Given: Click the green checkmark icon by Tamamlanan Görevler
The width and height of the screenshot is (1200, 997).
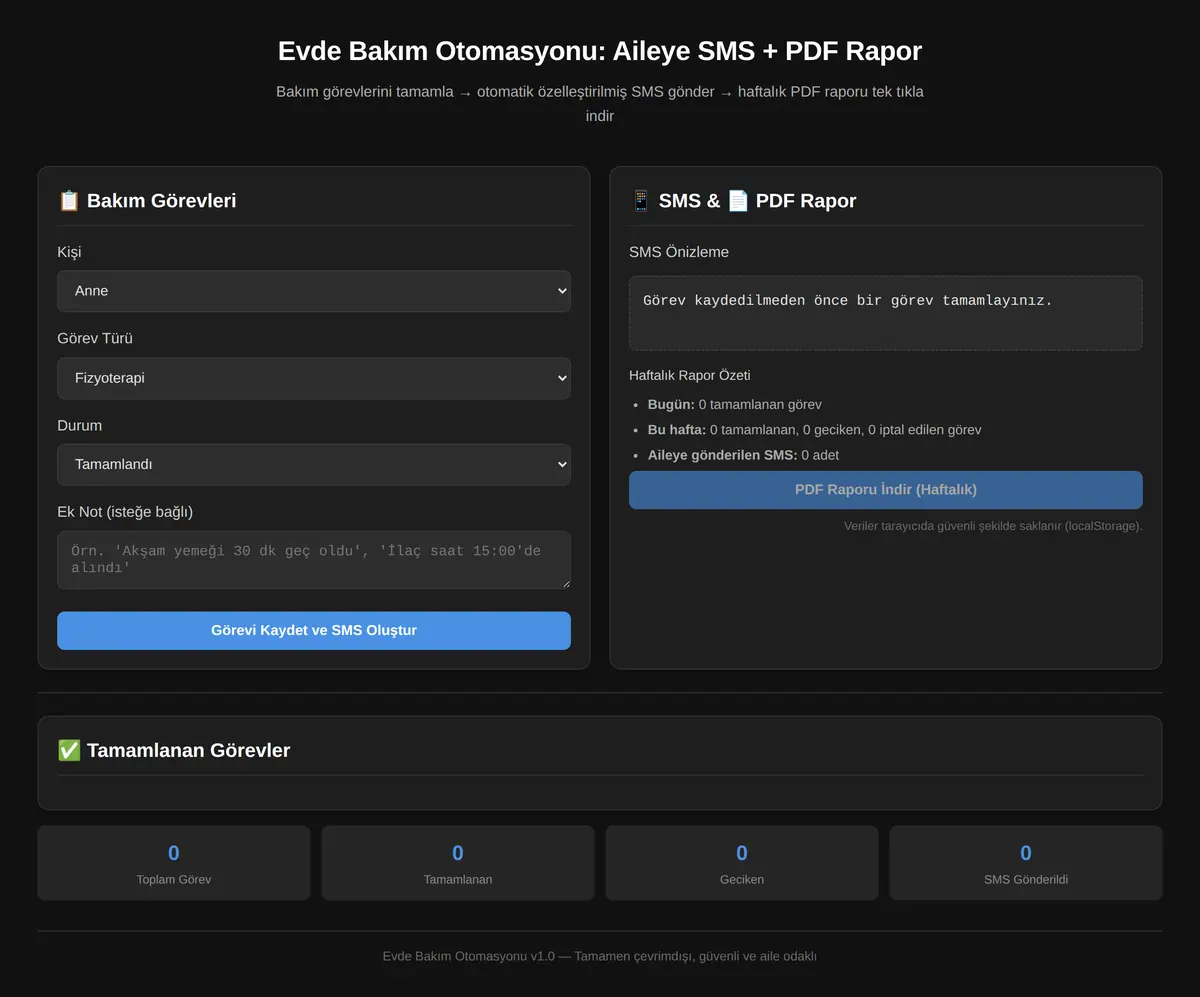Looking at the screenshot, I should (69, 750).
